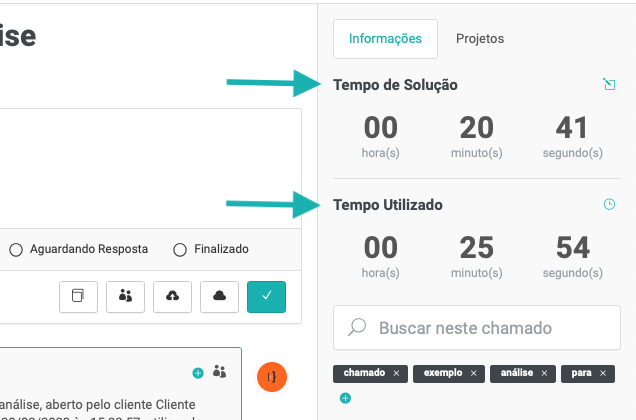636x420 pixels.
Task: Click the clock icon beside Tempo Utilizado
Action: 610,205
